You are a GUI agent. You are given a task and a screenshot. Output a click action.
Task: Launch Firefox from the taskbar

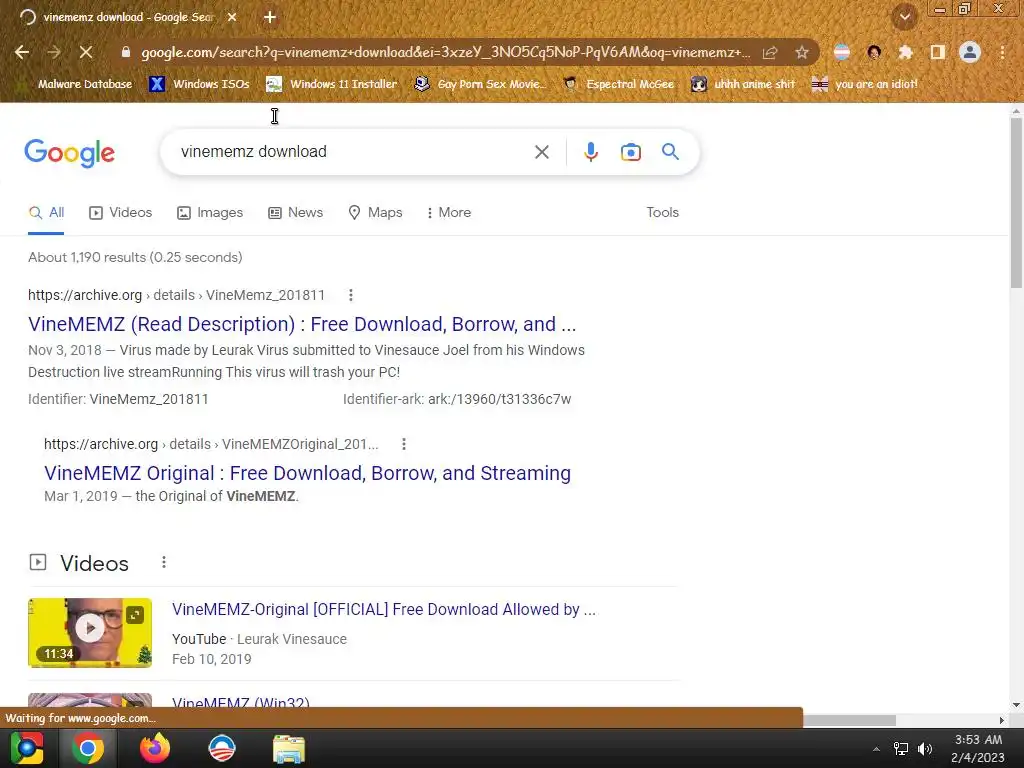click(x=155, y=748)
